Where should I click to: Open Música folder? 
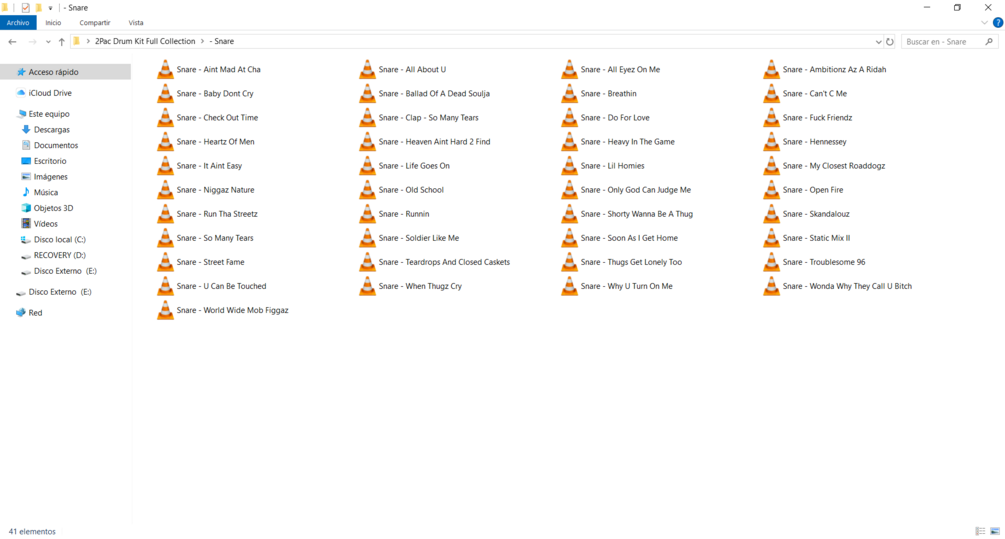pyautogui.click(x=46, y=192)
